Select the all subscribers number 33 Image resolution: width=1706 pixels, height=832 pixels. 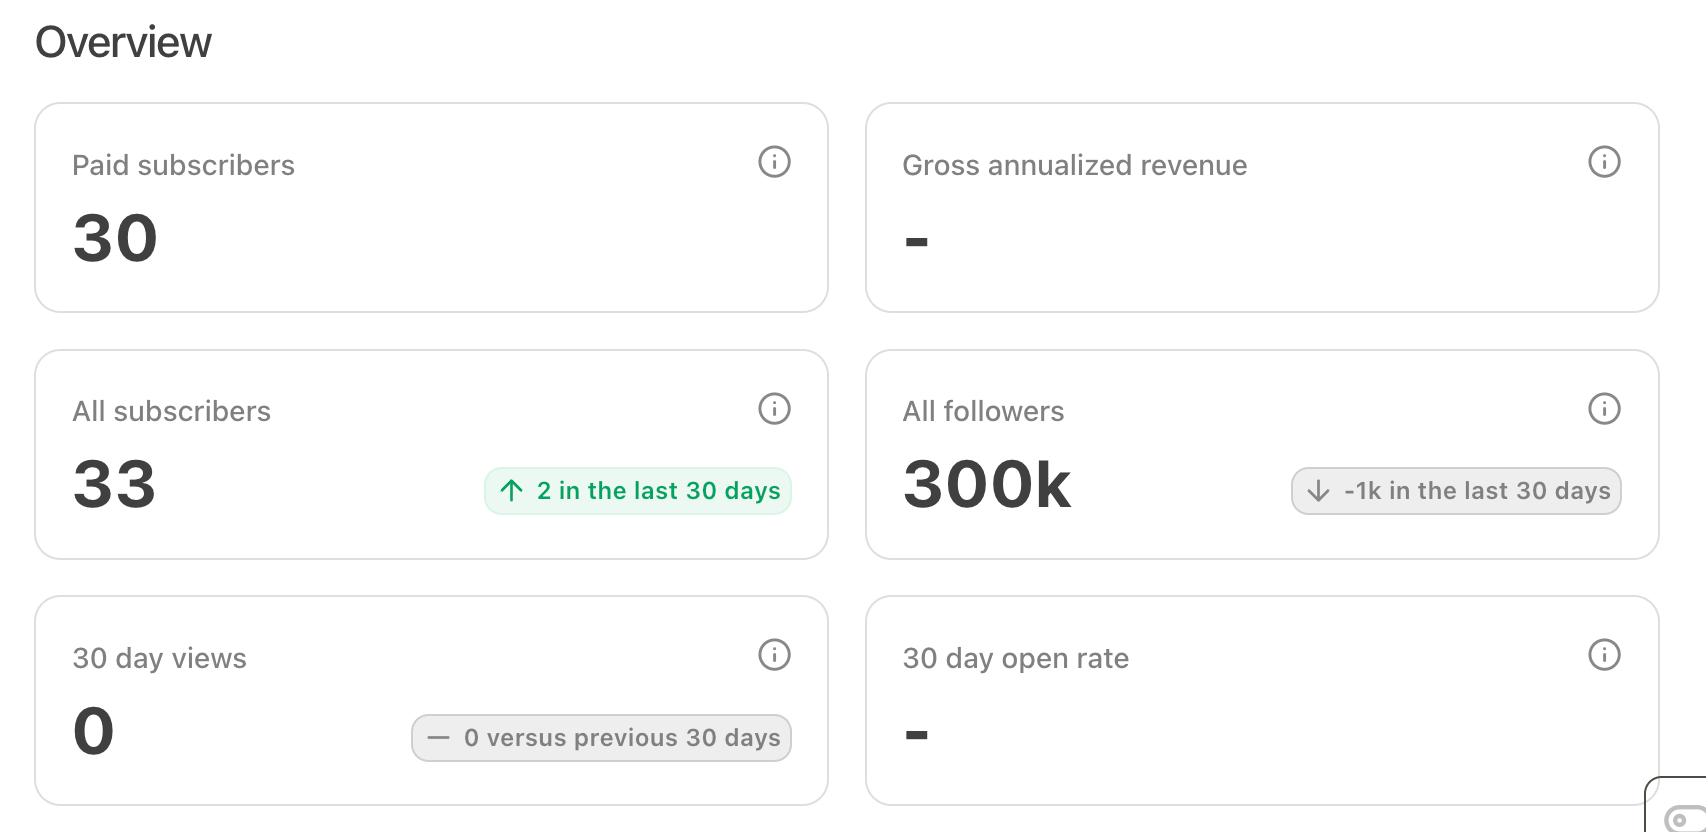pyautogui.click(x=115, y=485)
